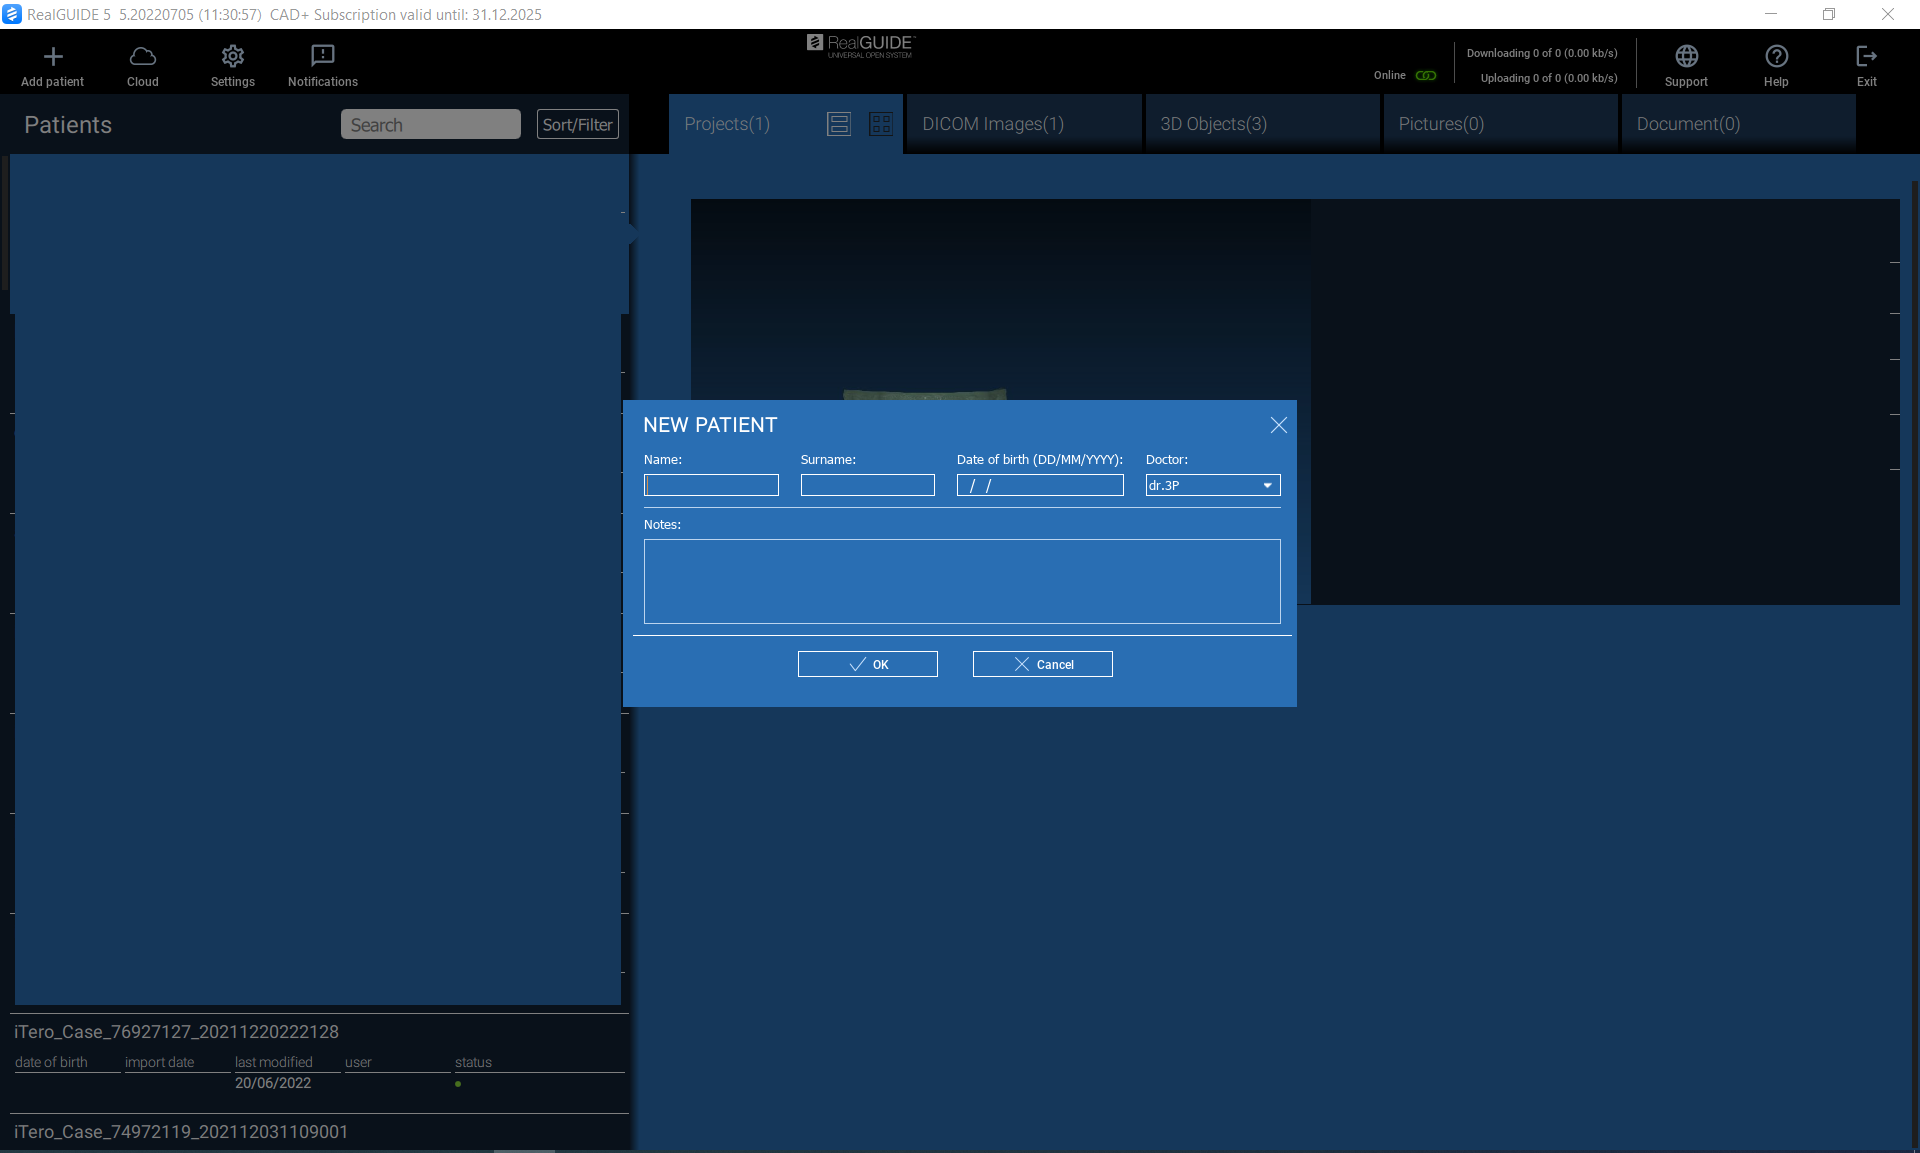Click the Online connection status indicator
Image resolution: width=1920 pixels, height=1153 pixels.
click(x=1426, y=76)
